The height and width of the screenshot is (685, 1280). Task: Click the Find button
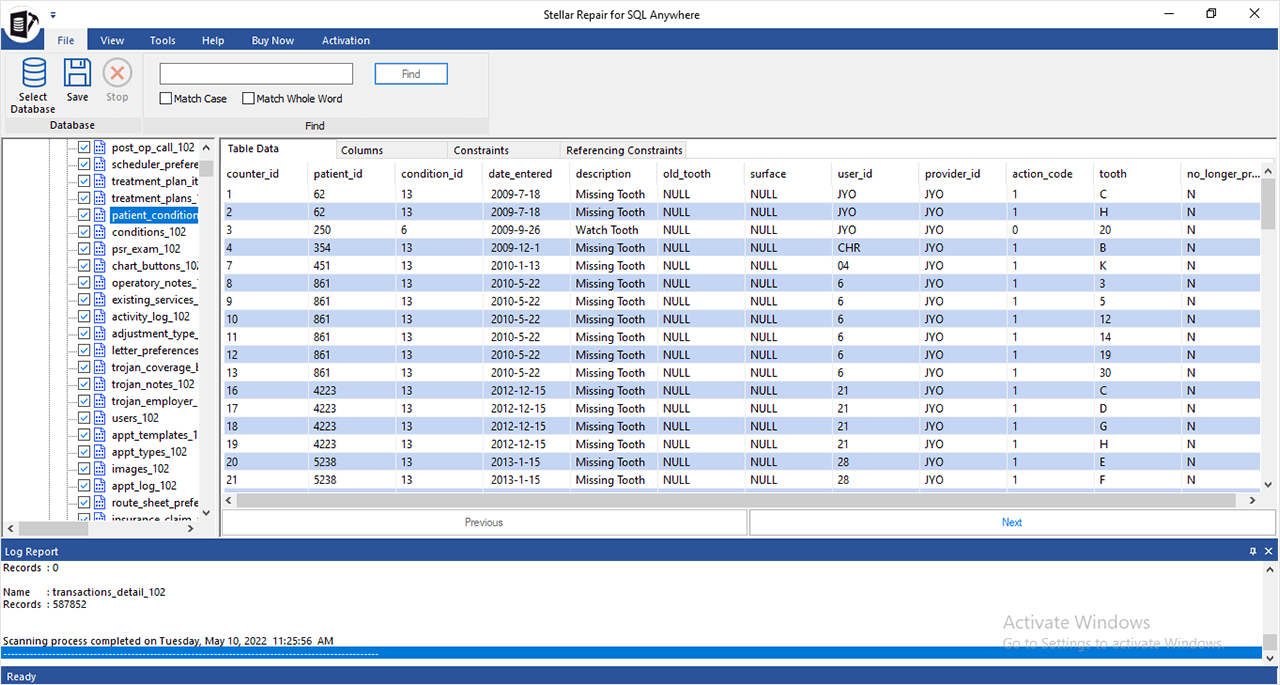click(x=411, y=74)
